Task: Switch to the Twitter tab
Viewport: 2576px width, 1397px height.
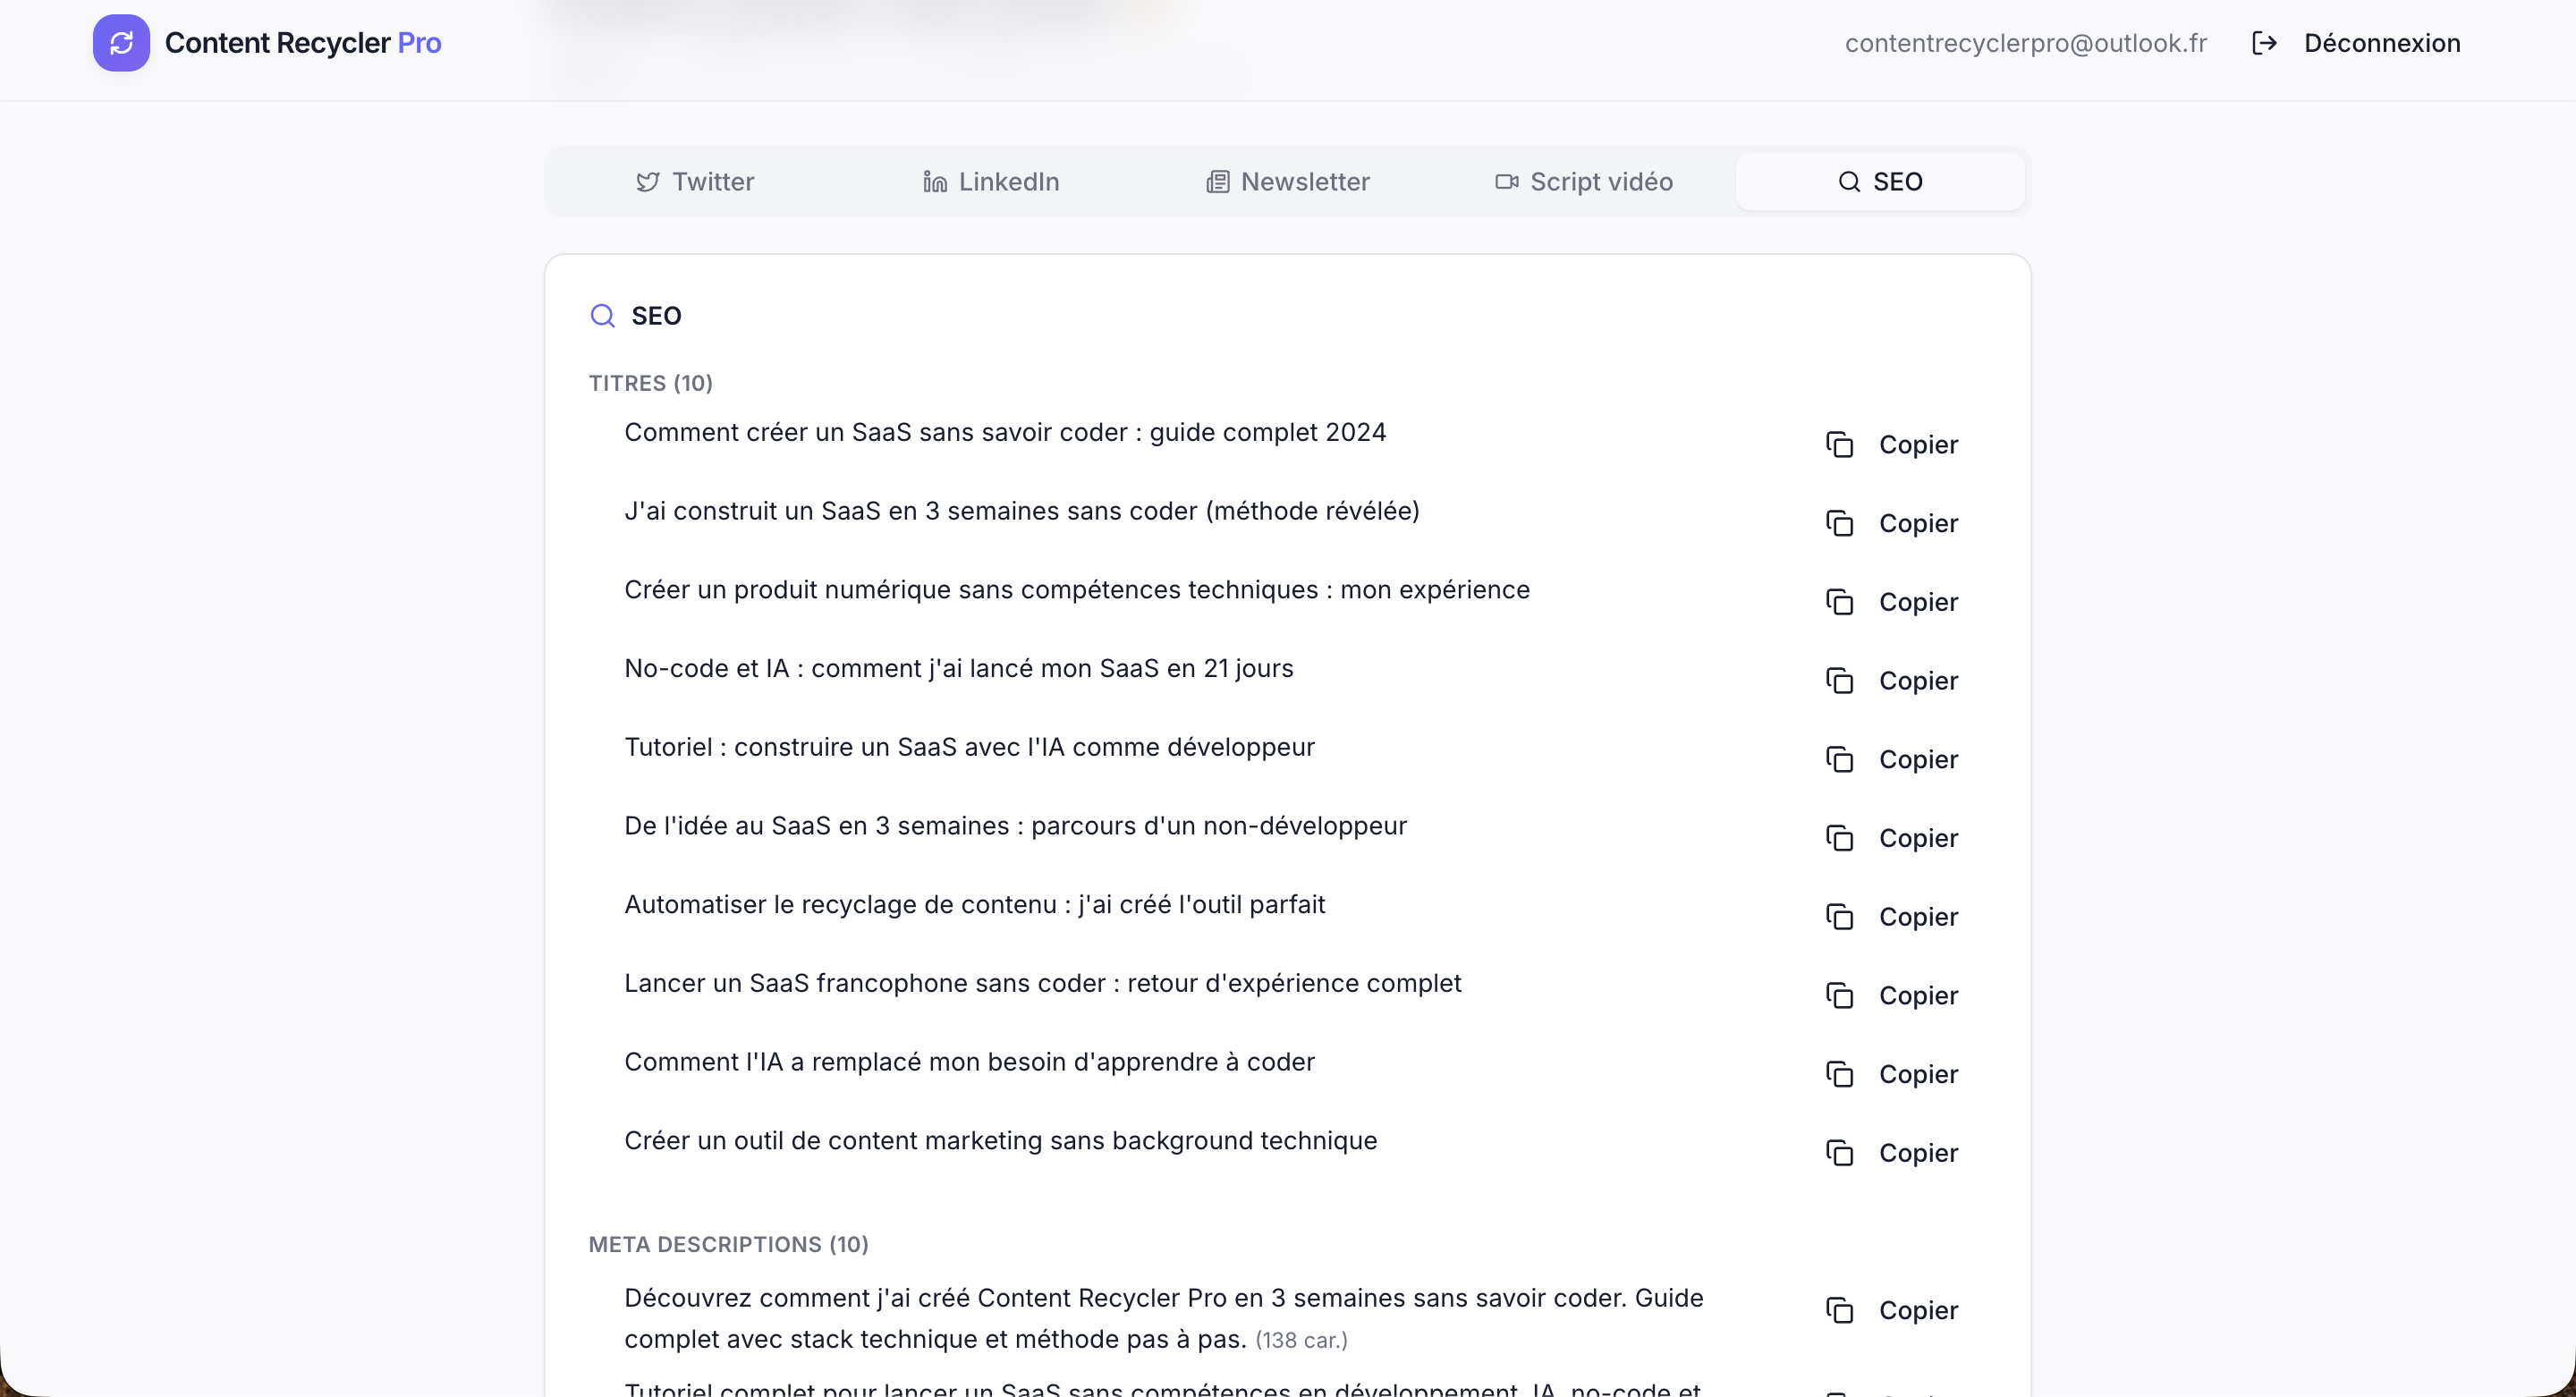Action: click(x=695, y=182)
